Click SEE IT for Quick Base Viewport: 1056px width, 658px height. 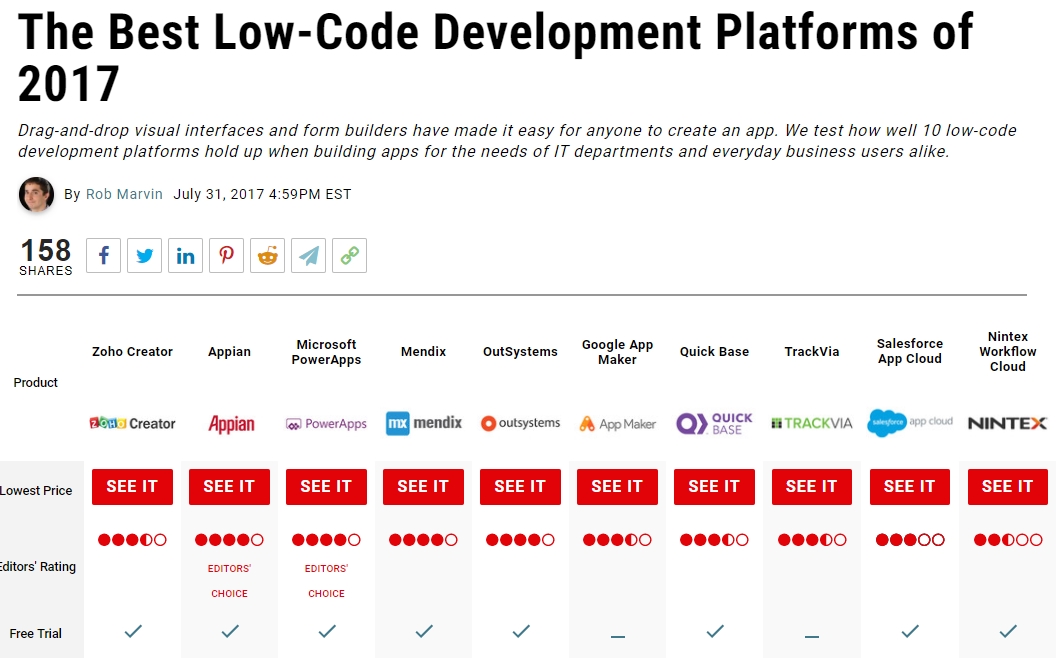[715, 486]
